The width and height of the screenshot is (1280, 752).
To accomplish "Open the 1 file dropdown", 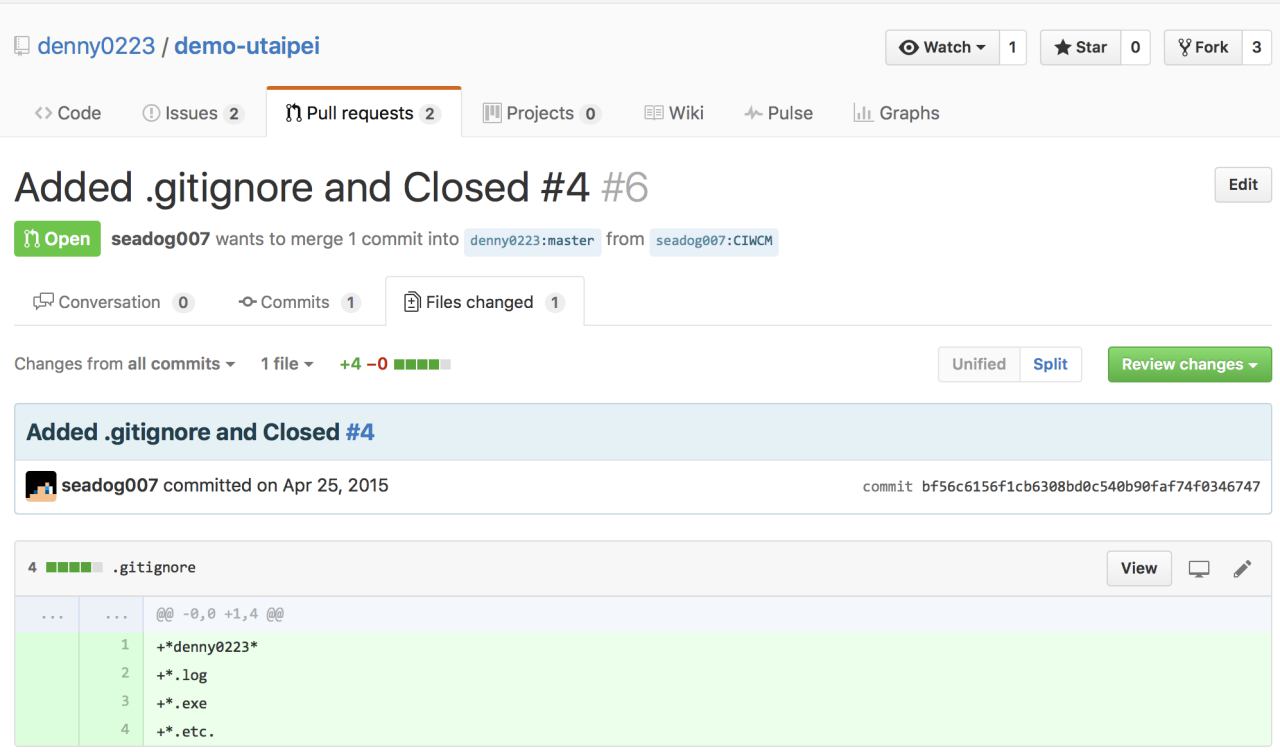I will tap(287, 364).
